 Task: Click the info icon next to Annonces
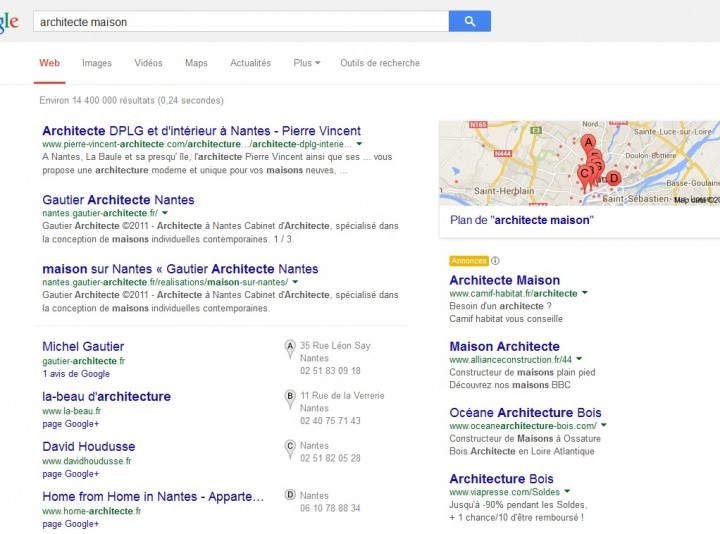(x=495, y=261)
